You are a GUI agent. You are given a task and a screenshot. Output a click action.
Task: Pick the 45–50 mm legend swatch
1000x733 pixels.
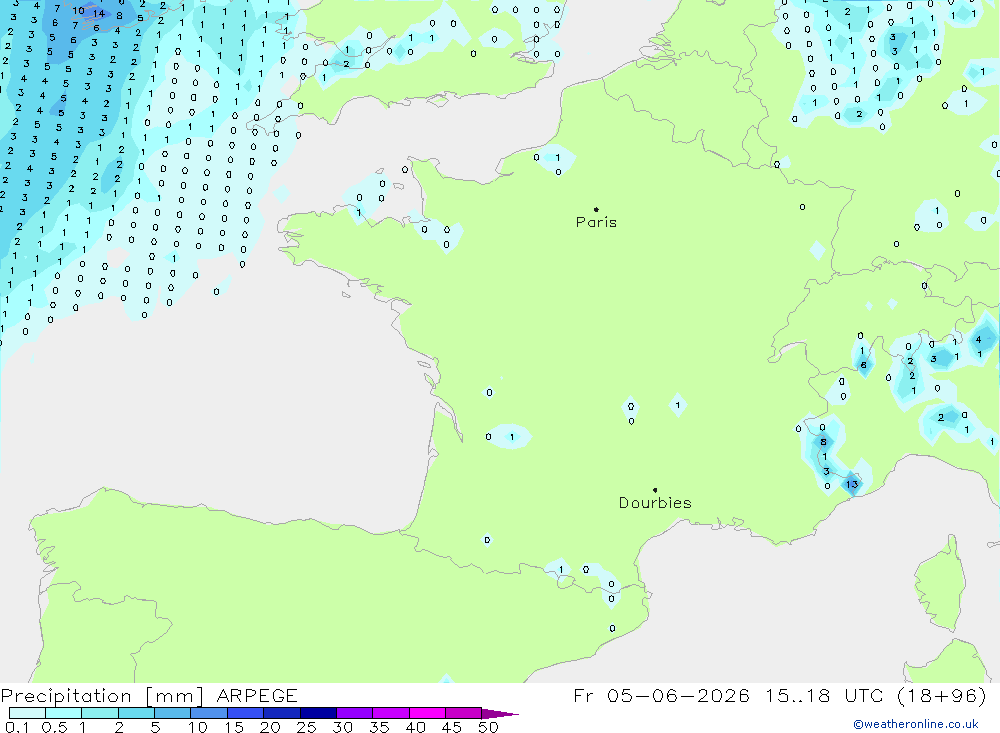[x=464, y=713]
